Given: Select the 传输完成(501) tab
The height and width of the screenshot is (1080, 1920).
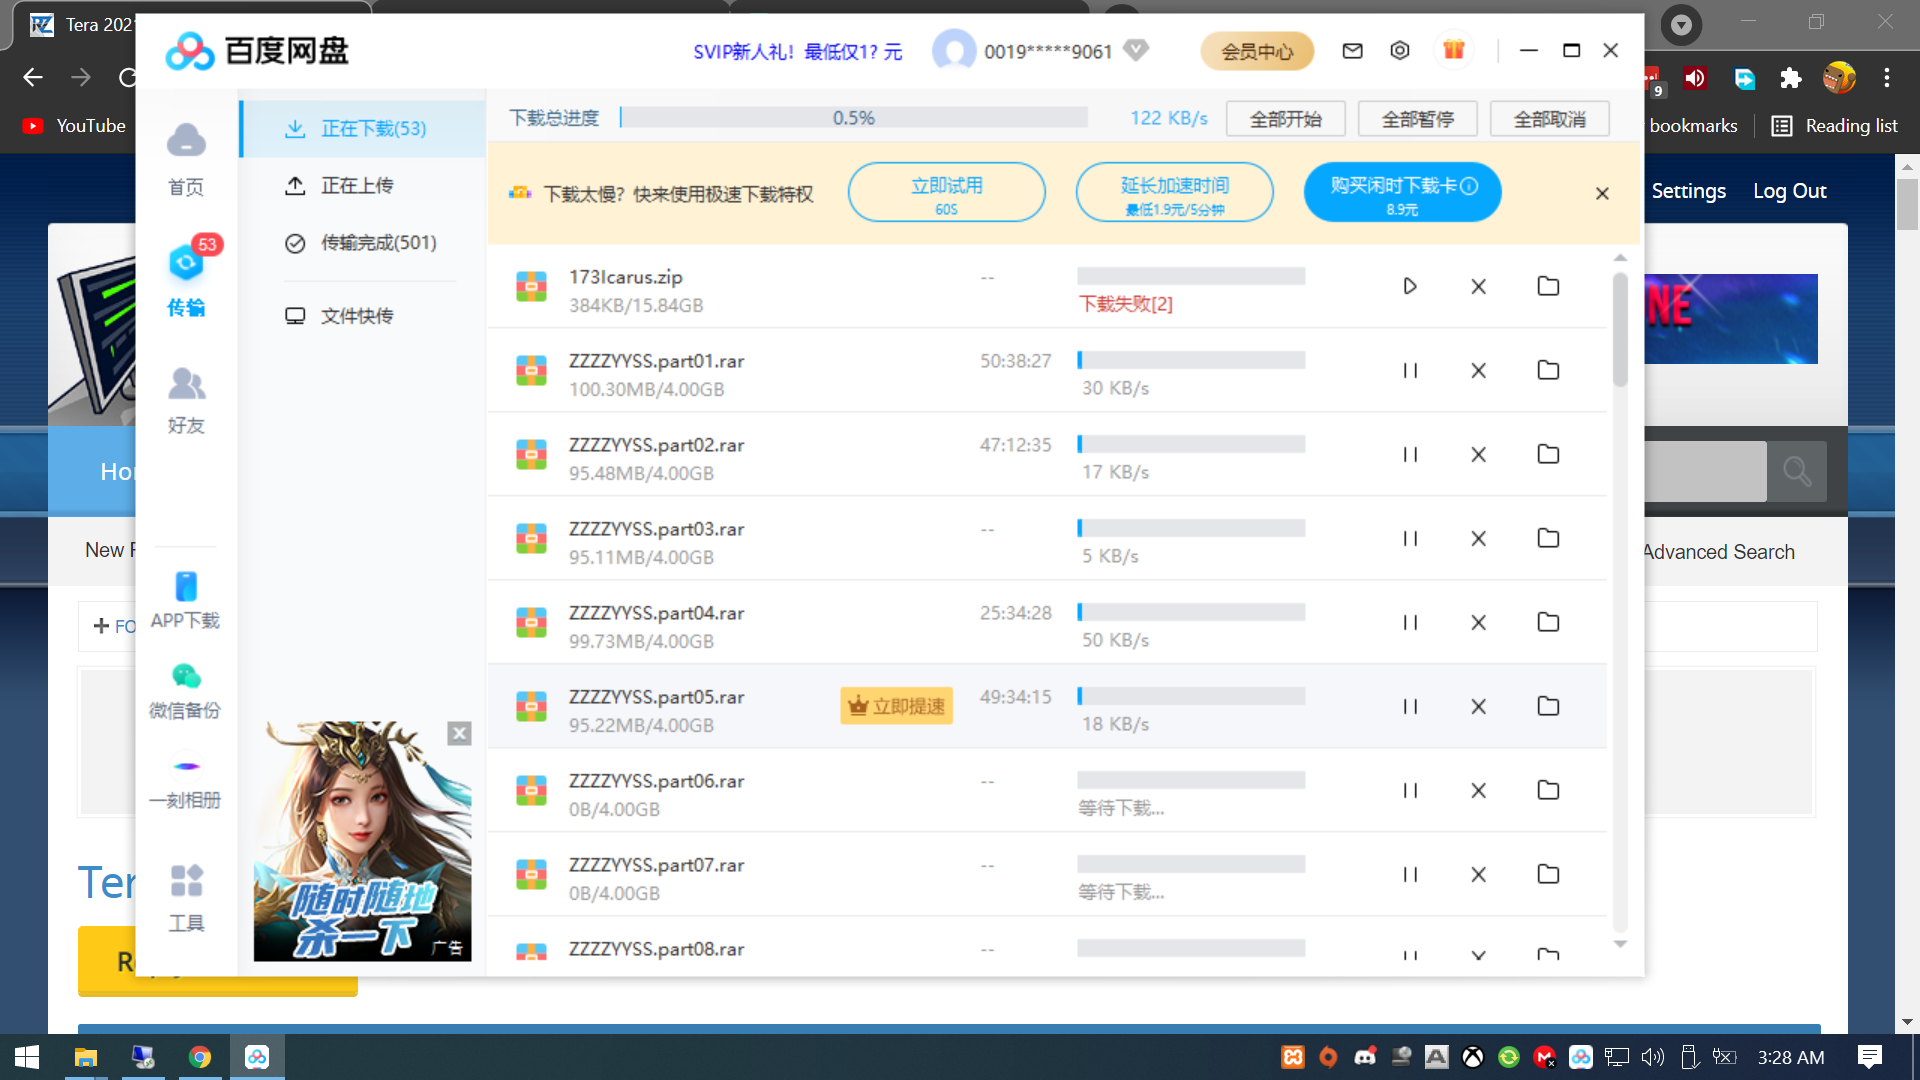Looking at the screenshot, I should click(x=363, y=243).
